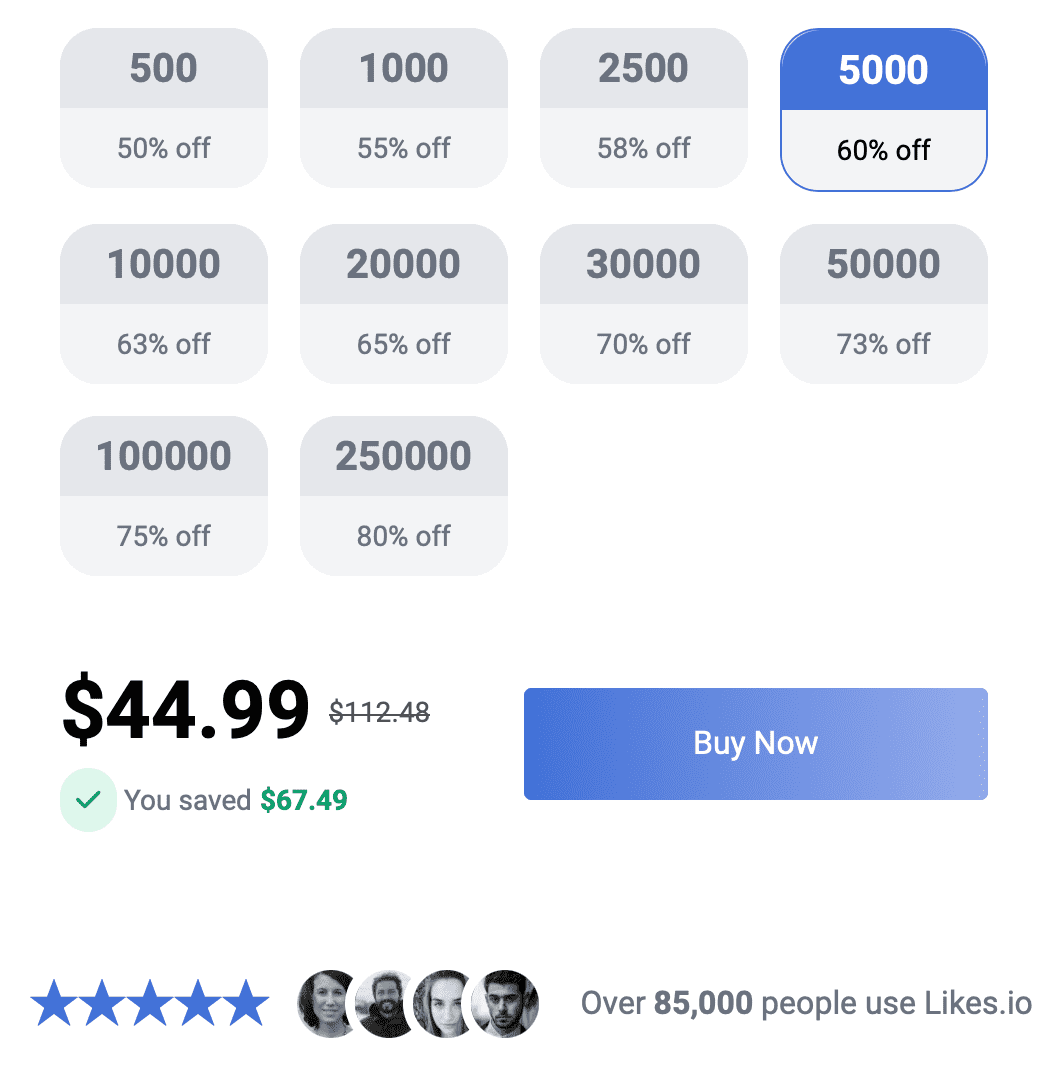Select the 500 likes package

click(x=163, y=108)
